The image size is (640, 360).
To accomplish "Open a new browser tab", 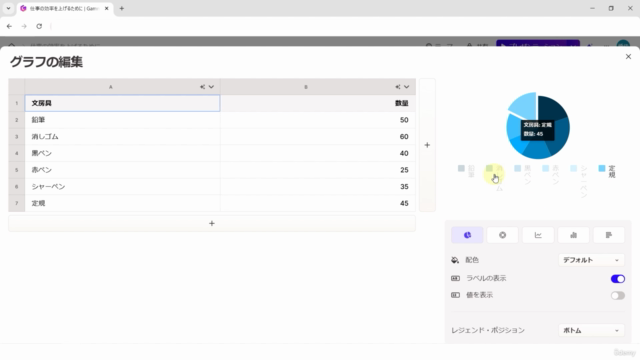I will [x=122, y=8].
